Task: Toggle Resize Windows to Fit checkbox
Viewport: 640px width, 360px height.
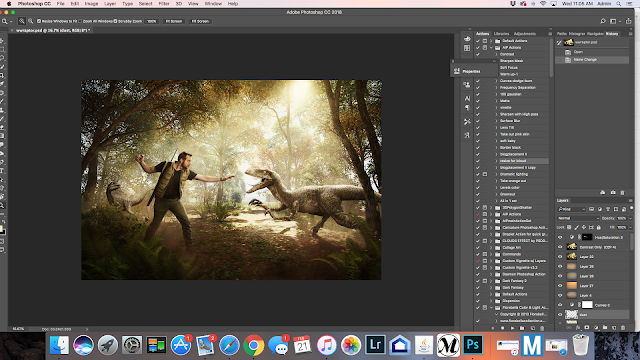Action: (39, 21)
